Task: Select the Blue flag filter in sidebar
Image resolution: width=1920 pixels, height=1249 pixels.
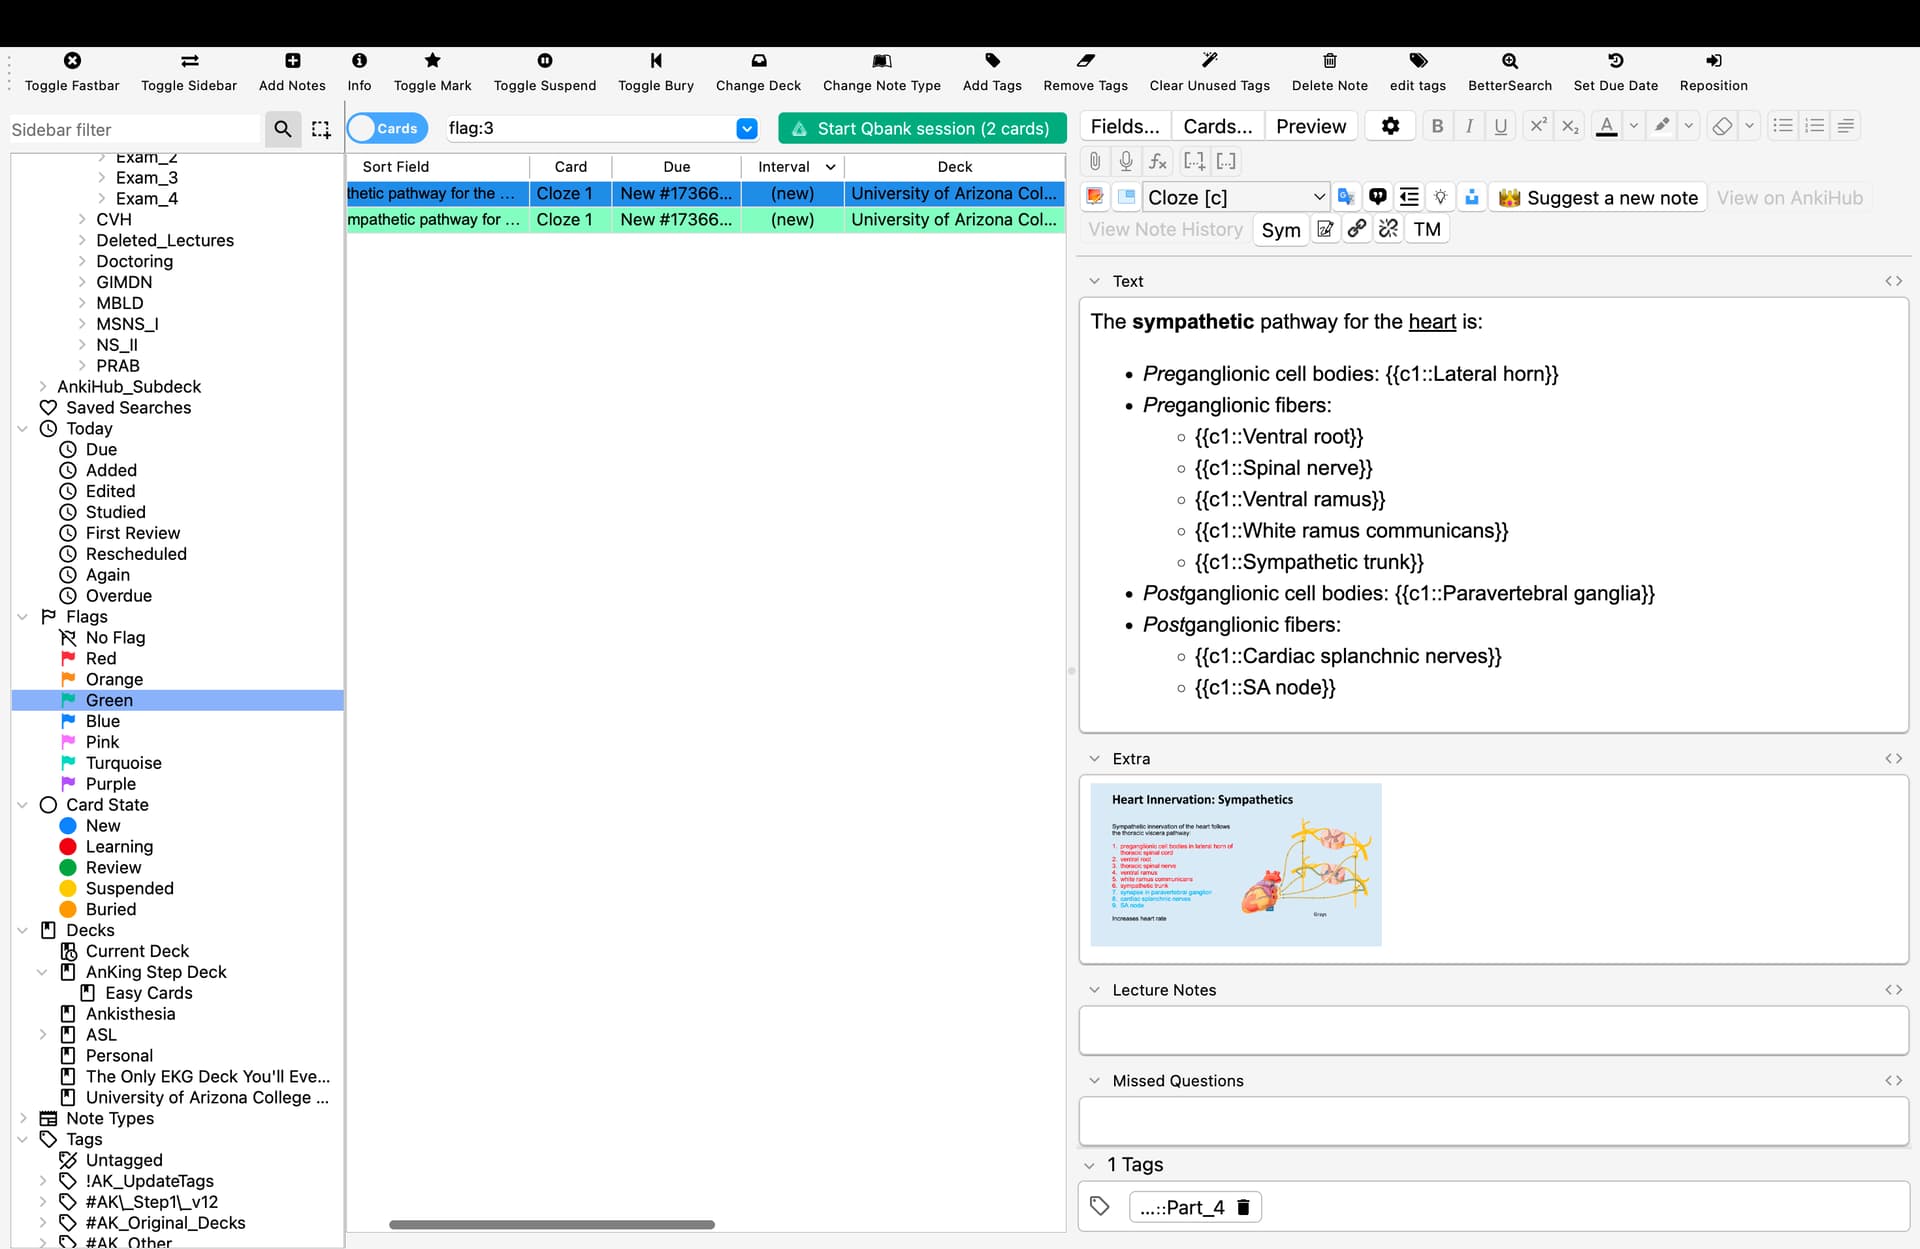Action: coord(102,721)
